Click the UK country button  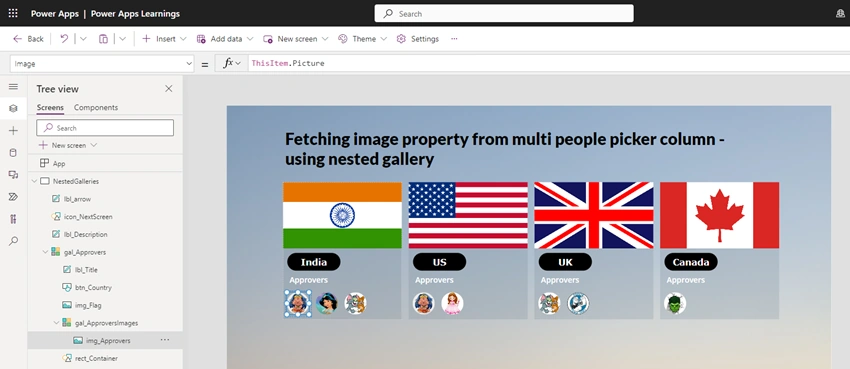565,262
